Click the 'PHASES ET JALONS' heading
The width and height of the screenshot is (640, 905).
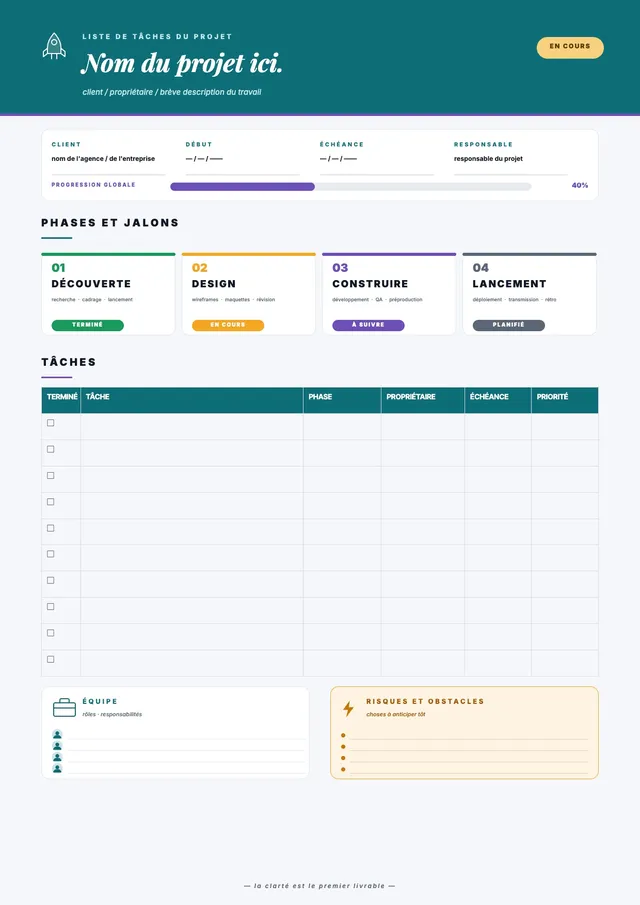pyautogui.click(x=110, y=223)
